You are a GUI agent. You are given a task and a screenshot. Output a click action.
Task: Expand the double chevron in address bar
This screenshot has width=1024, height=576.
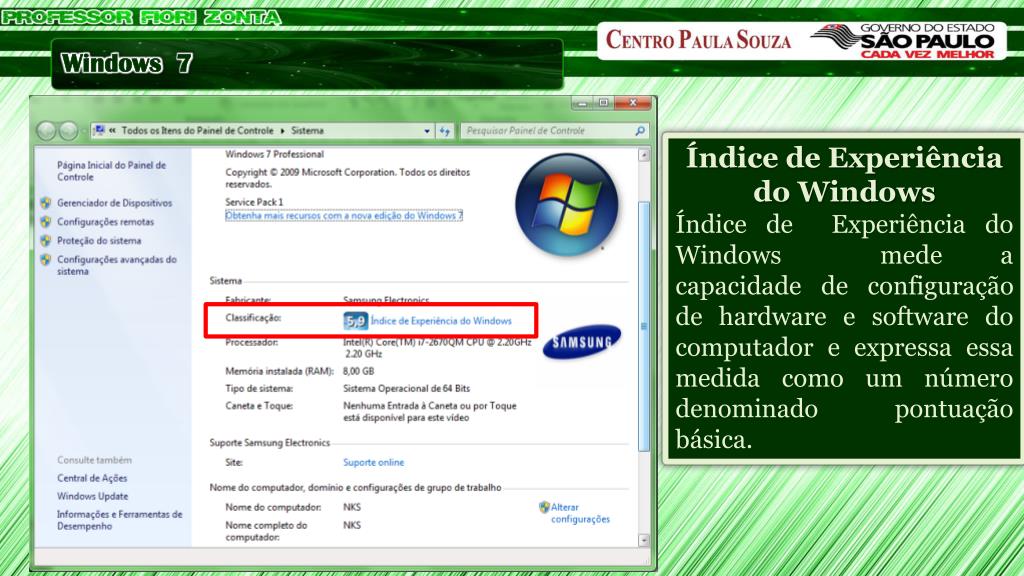(x=112, y=131)
